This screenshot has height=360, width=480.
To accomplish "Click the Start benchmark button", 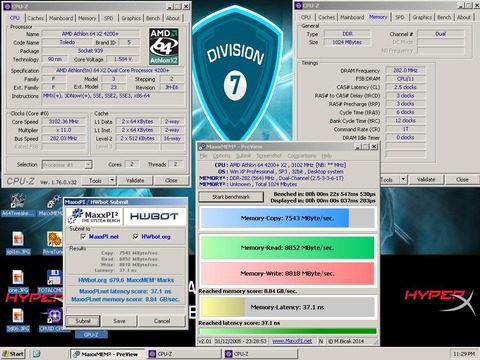I will click(x=231, y=197).
